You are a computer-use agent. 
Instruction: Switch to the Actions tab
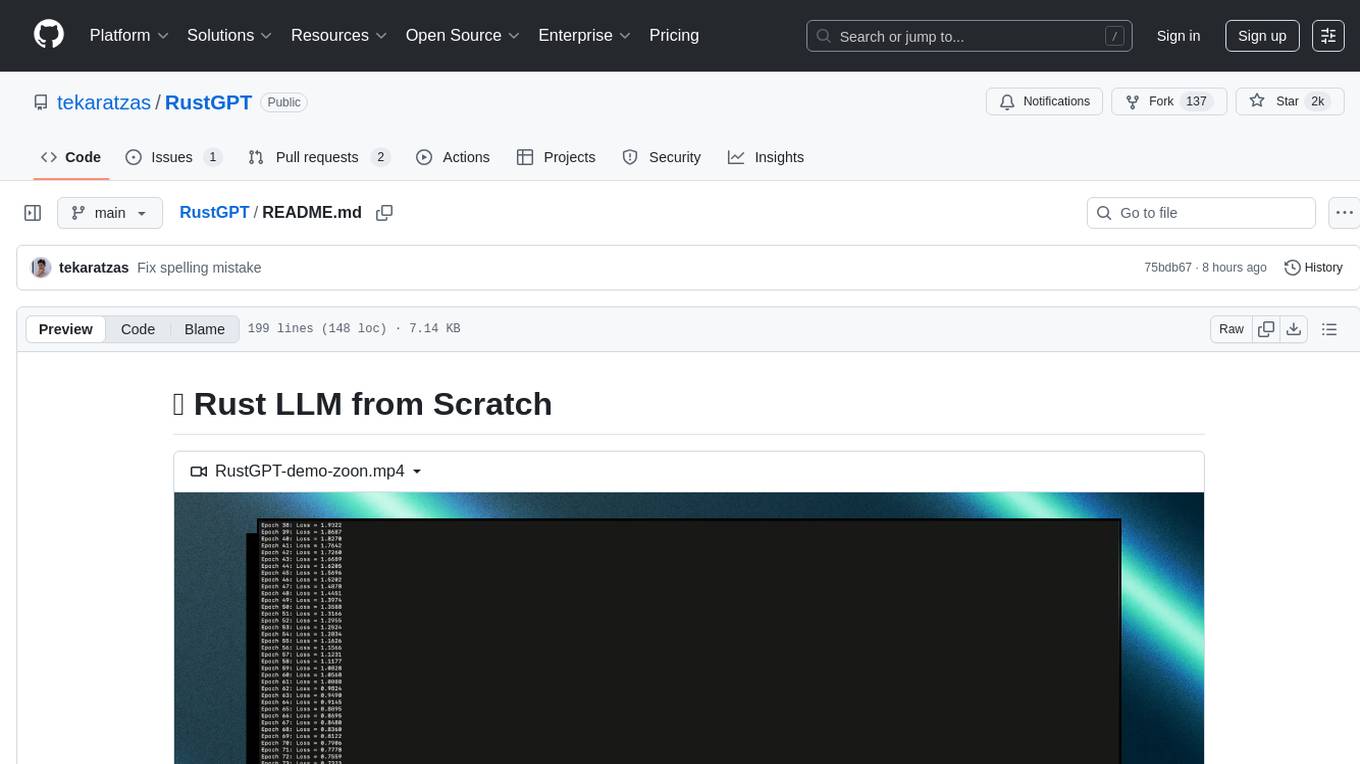(453, 157)
